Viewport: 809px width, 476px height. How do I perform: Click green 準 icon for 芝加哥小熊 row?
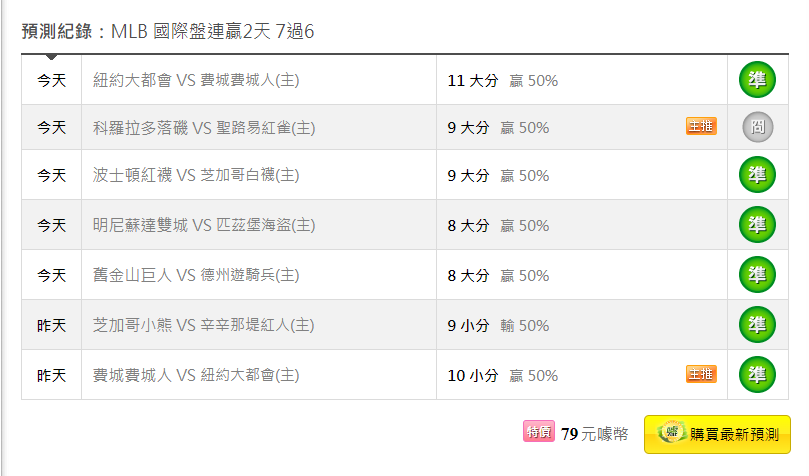click(x=757, y=324)
